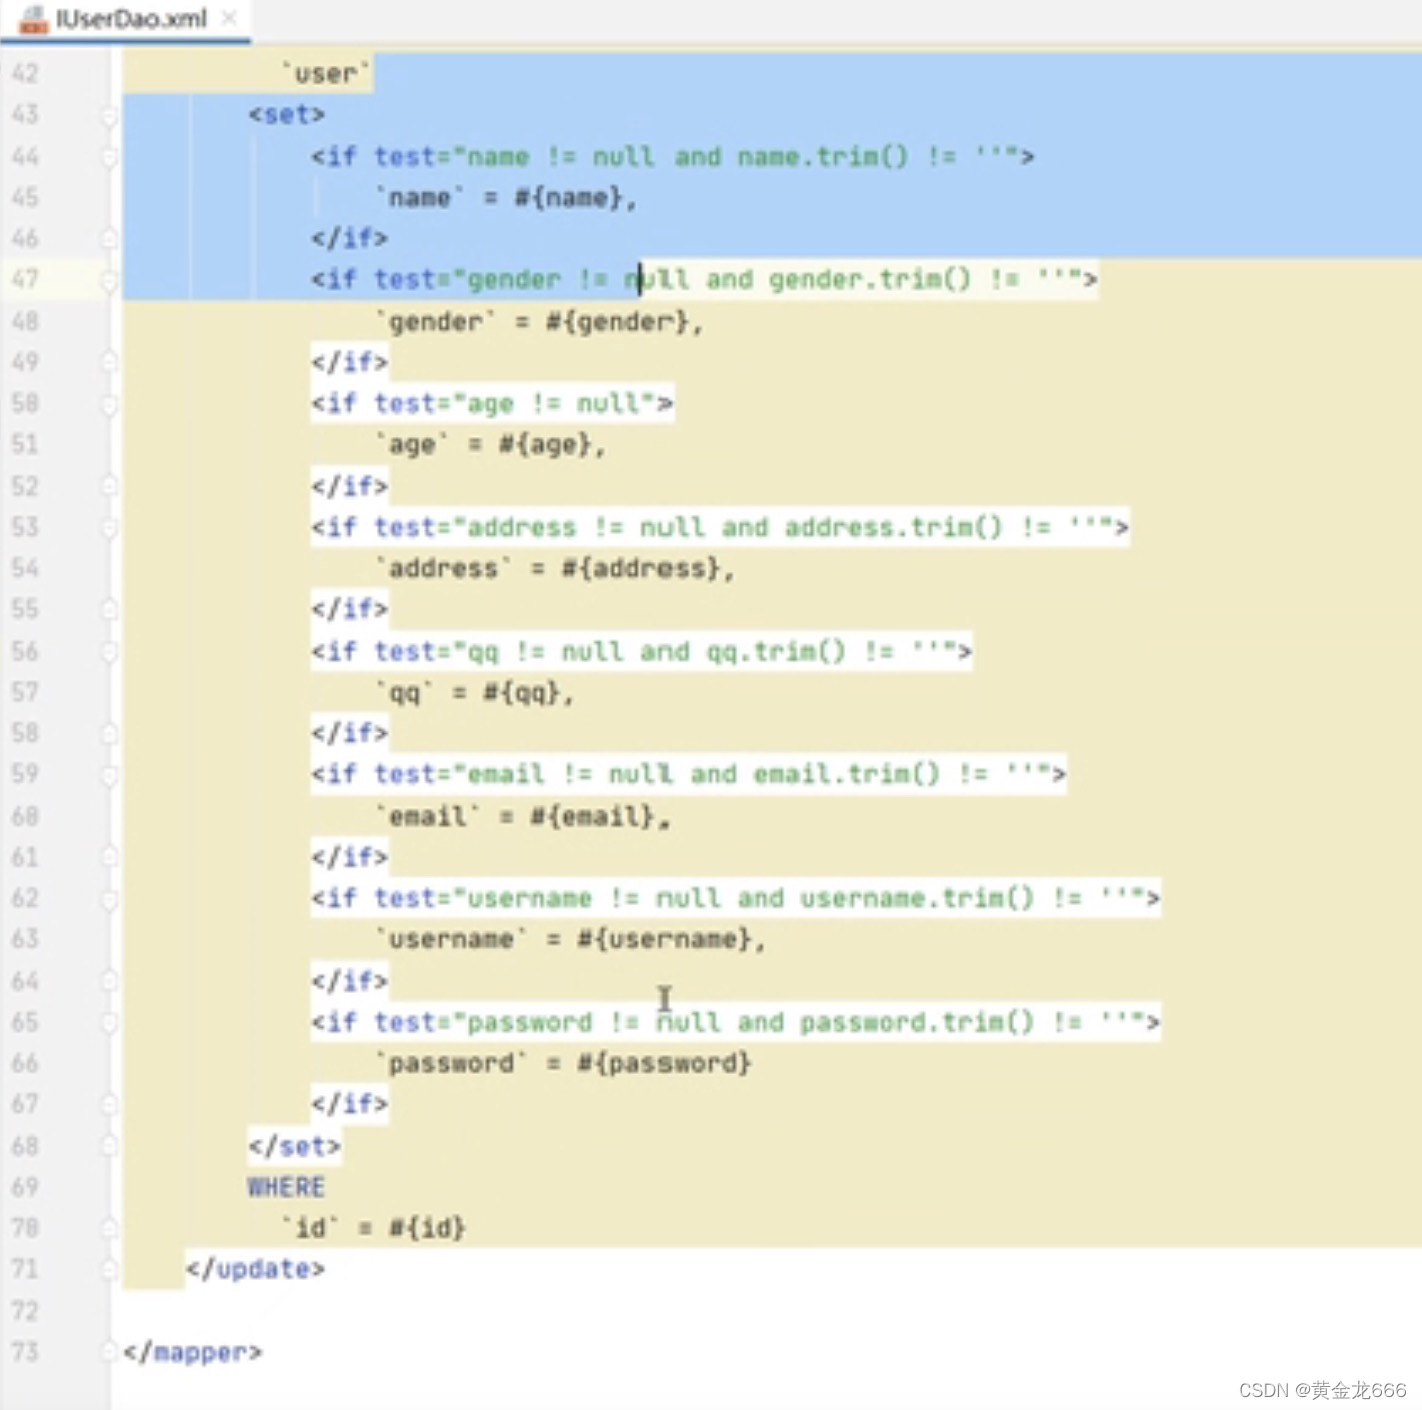Switch to the IUserDao.xml tab
Screen dimensions: 1422x1410
tap(131, 18)
